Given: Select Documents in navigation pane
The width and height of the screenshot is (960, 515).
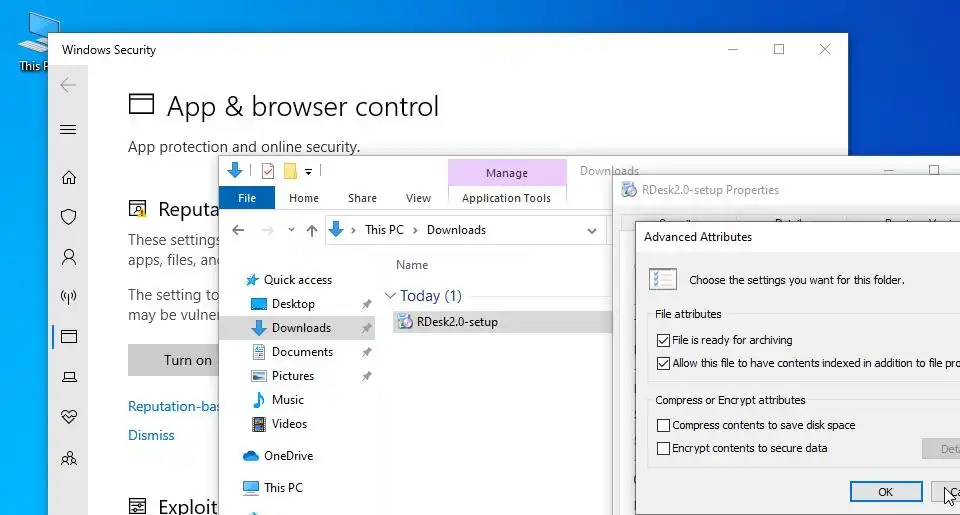Looking at the screenshot, I should tap(302, 351).
